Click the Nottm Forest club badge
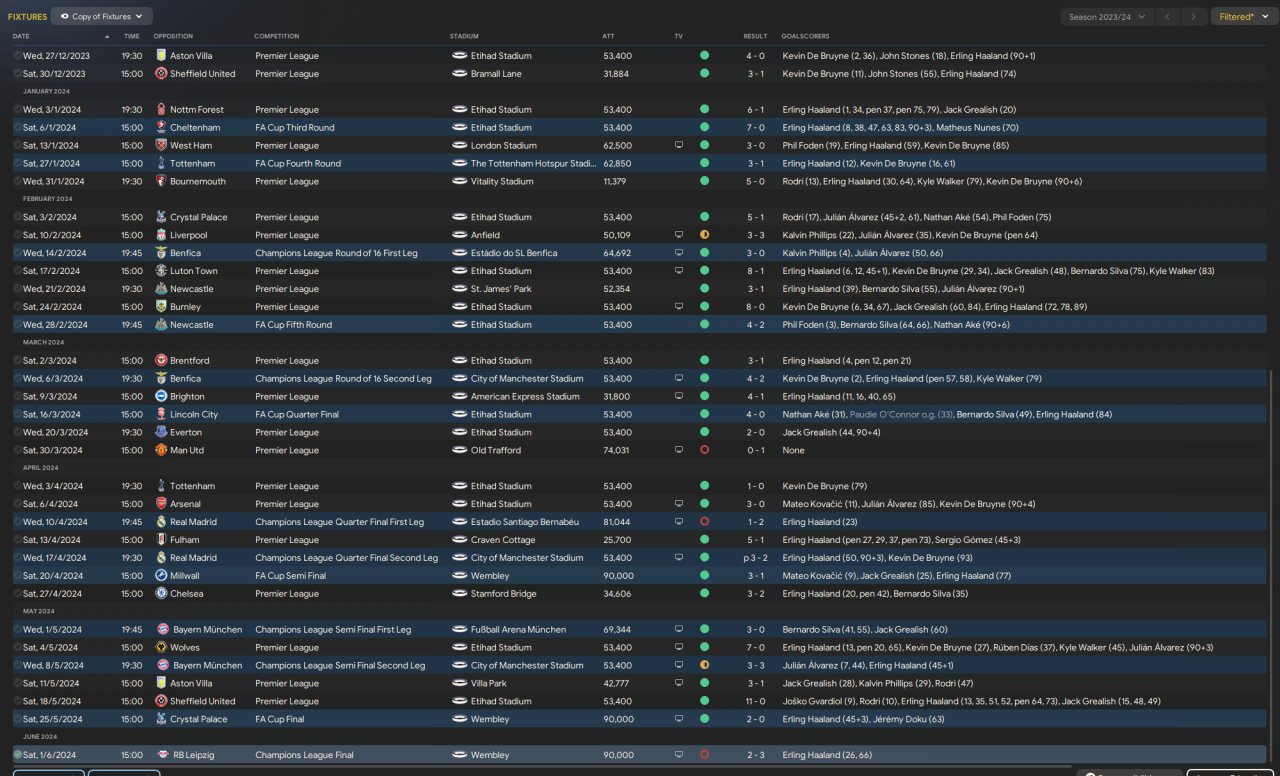Image resolution: width=1280 pixels, height=776 pixels. [x=161, y=110]
